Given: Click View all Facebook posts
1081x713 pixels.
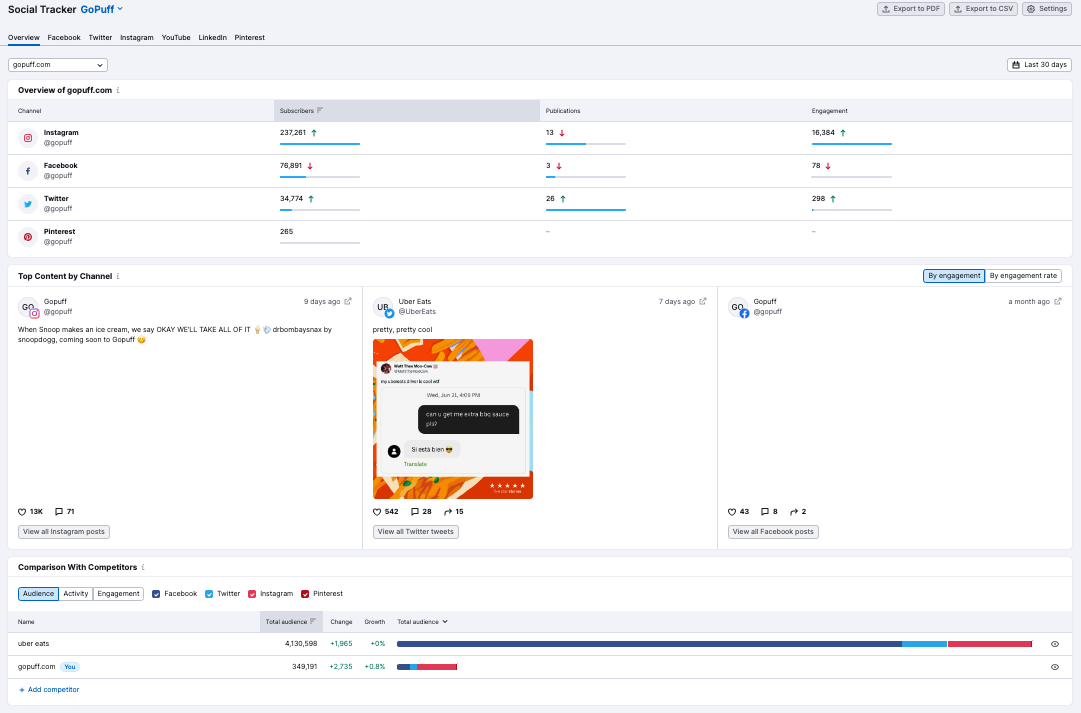Looking at the screenshot, I should click(x=773, y=532).
